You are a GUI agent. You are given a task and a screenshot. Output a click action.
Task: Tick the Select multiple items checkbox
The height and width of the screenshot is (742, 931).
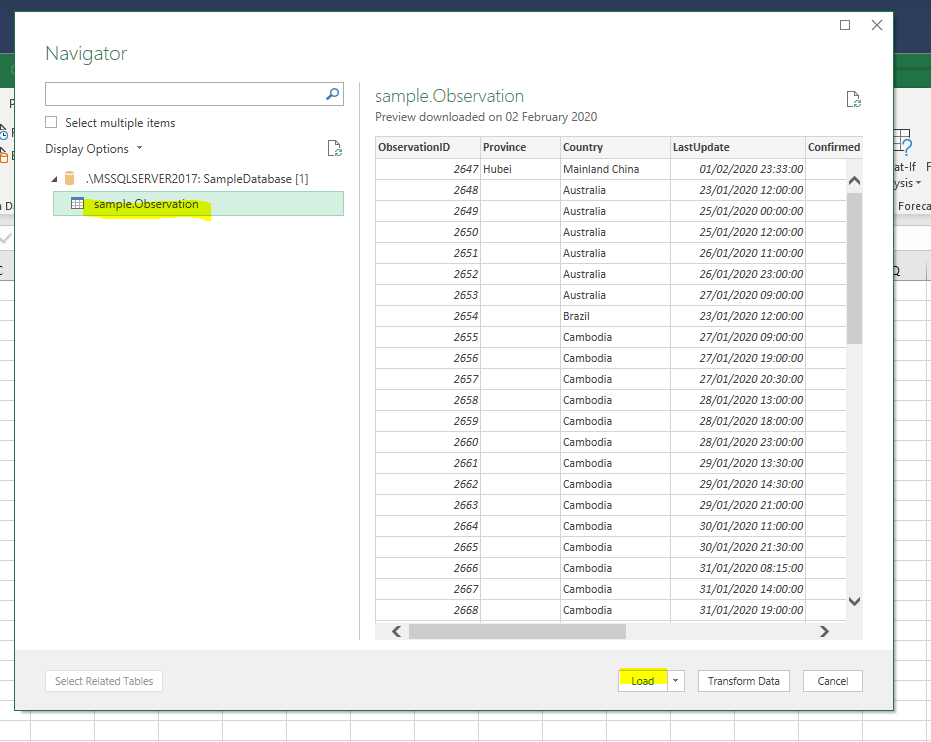point(51,122)
